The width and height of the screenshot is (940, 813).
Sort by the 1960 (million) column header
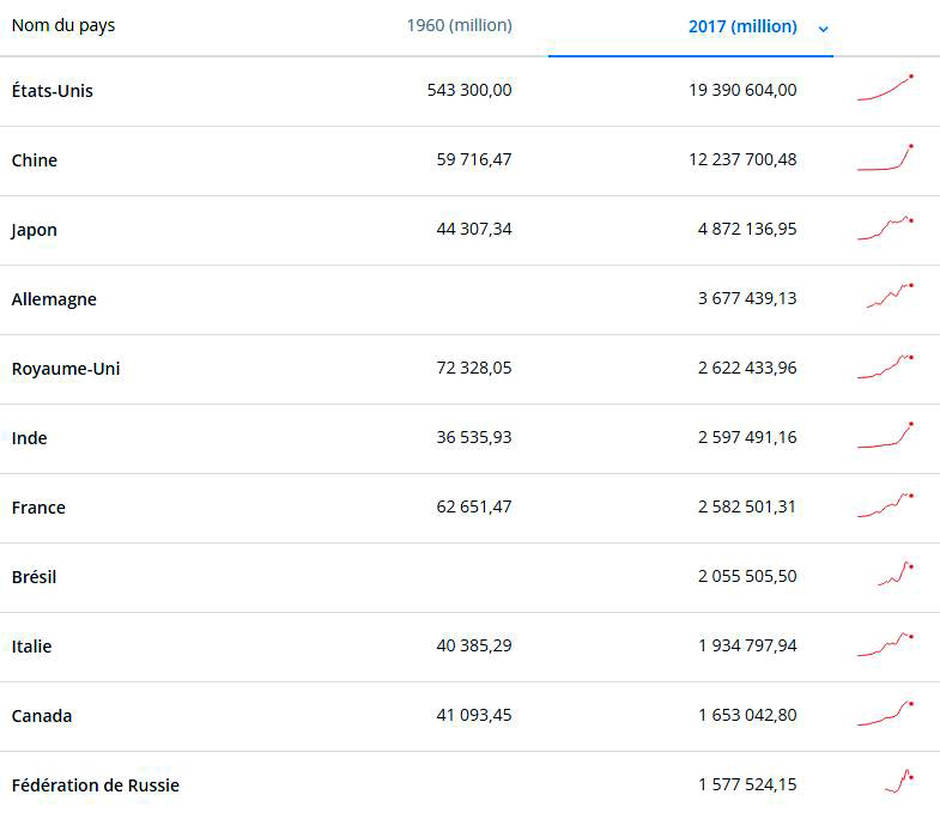pos(459,25)
